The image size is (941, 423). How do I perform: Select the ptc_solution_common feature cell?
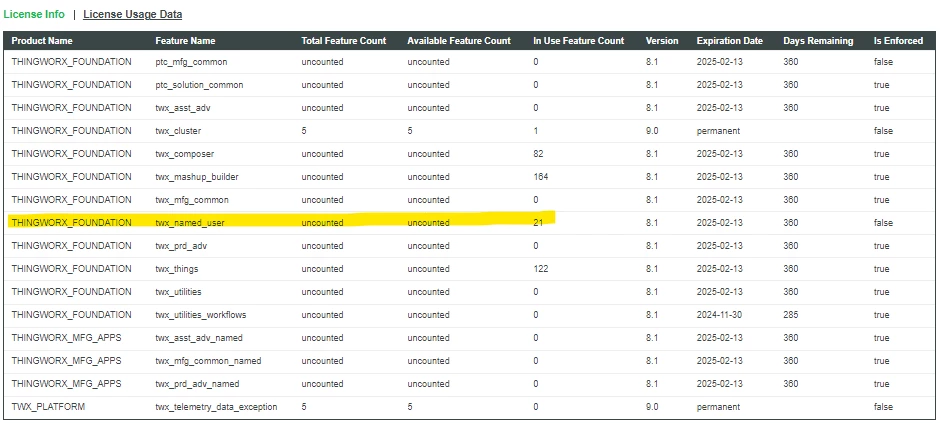(199, 85)
